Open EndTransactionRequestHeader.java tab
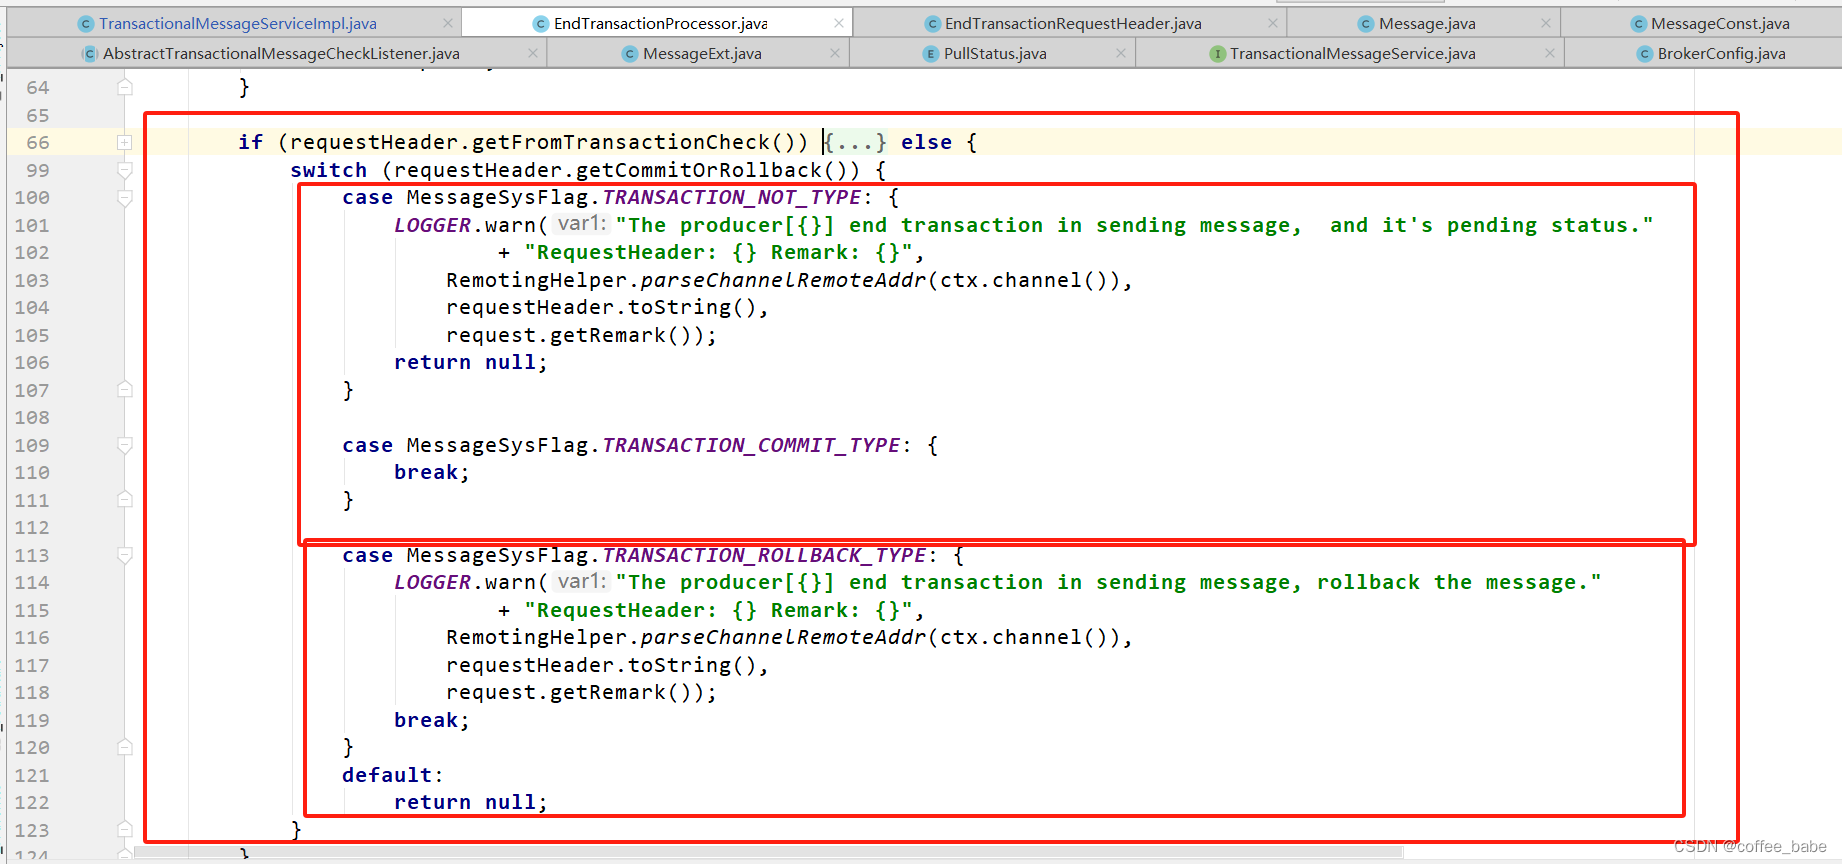The height and width of the screenshot is (864, 1842). pos(1073,23)
